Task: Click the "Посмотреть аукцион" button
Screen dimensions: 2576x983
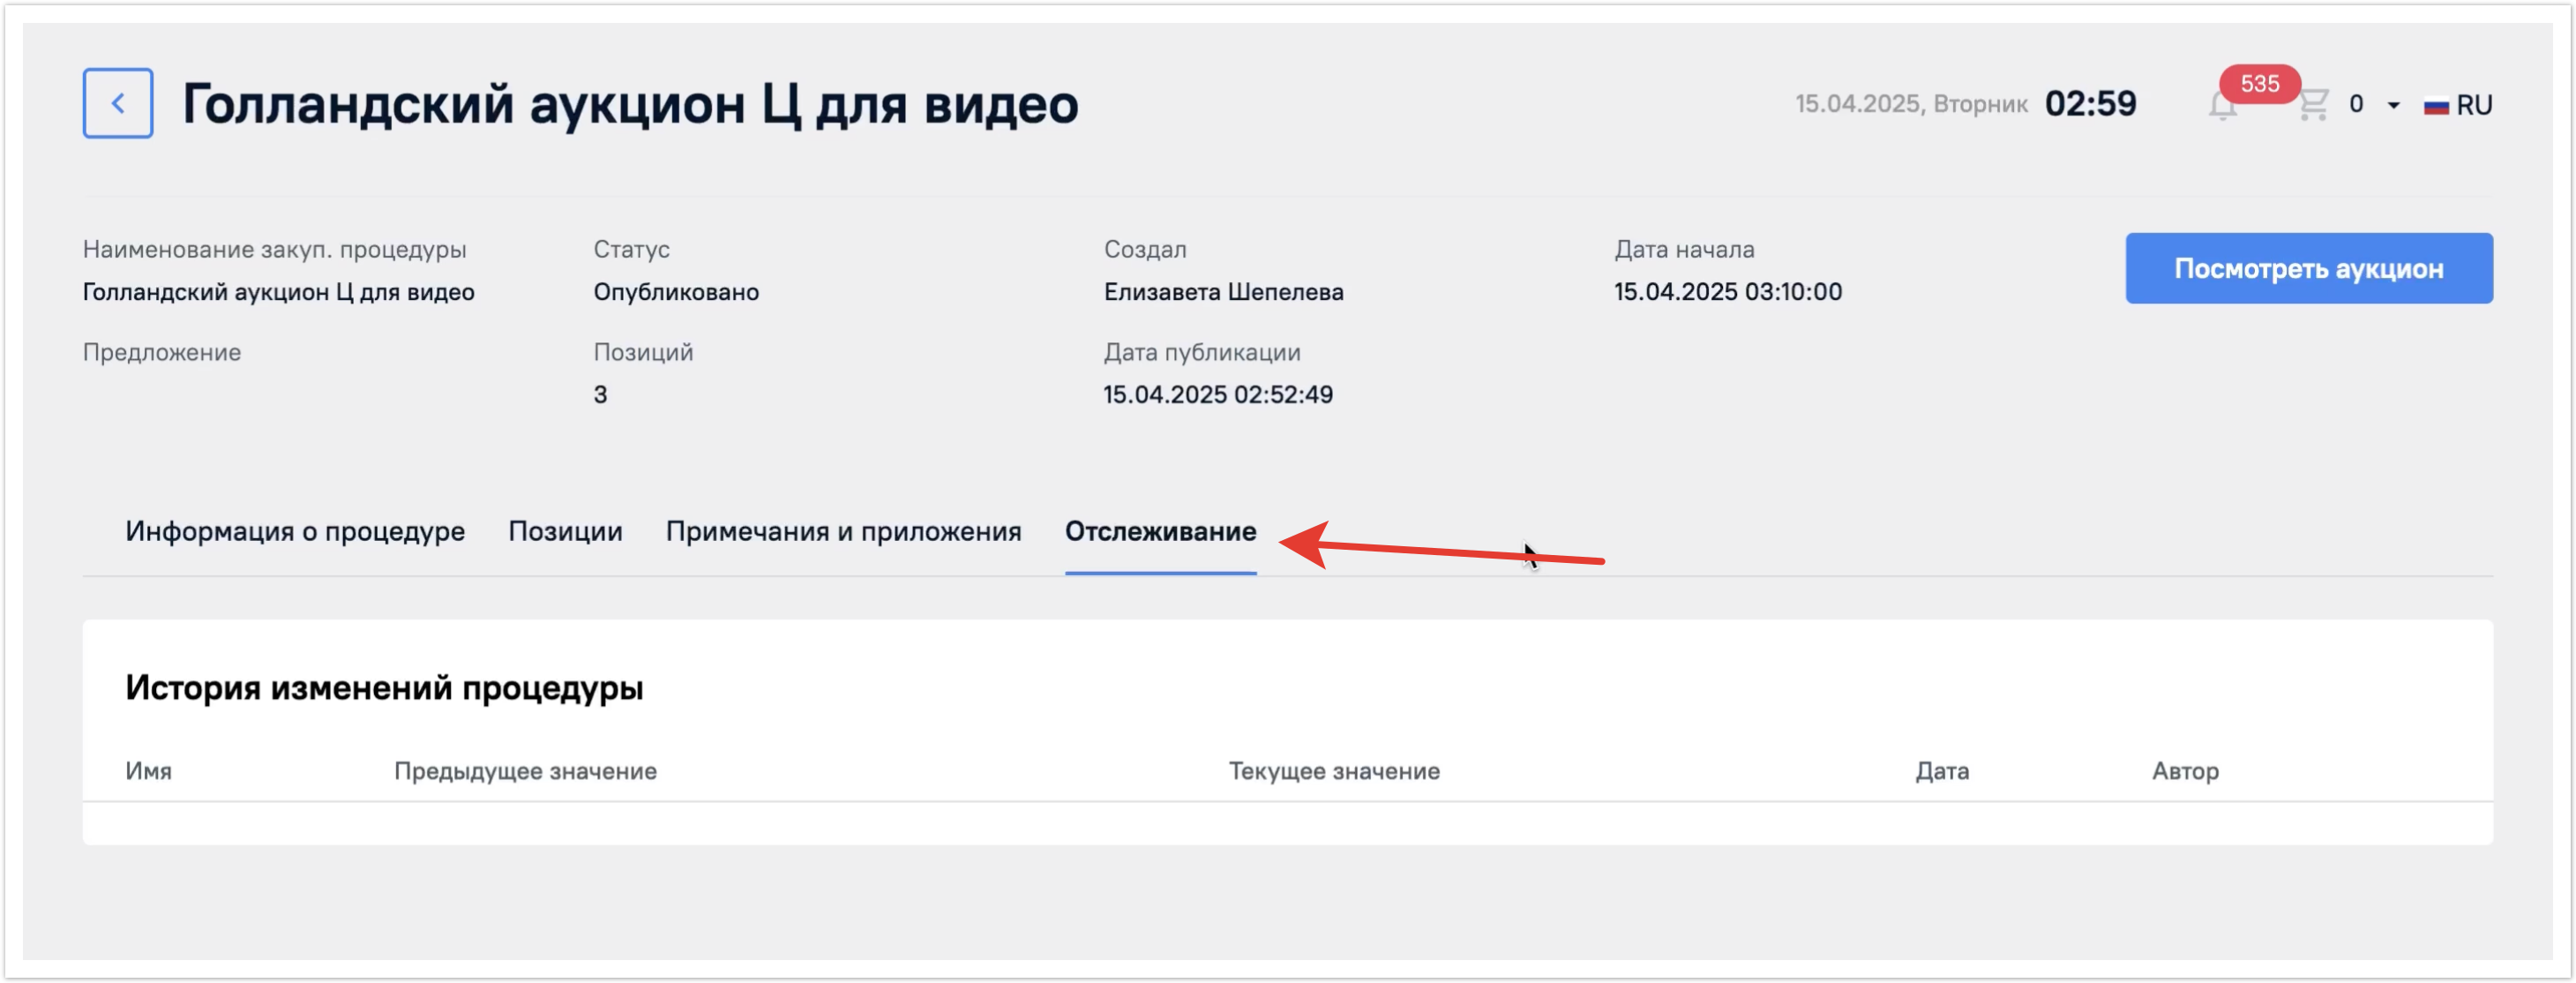Action: (2308, 268)
